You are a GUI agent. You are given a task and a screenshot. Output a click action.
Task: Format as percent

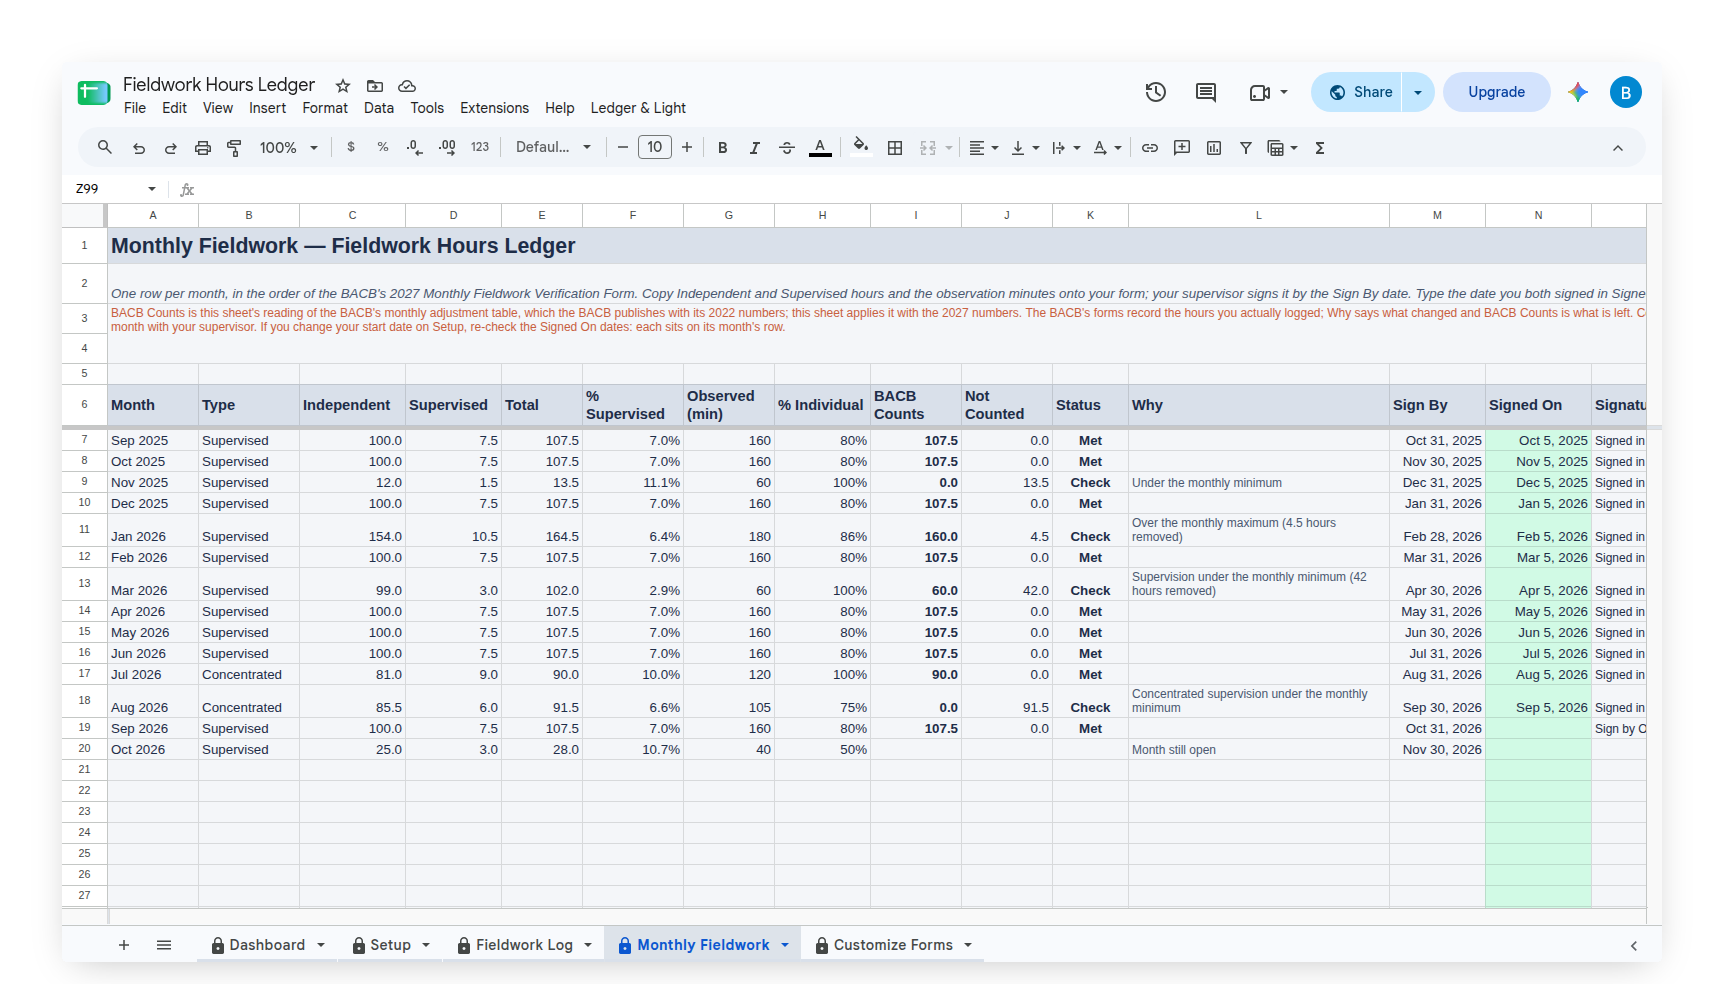point(383,148)
